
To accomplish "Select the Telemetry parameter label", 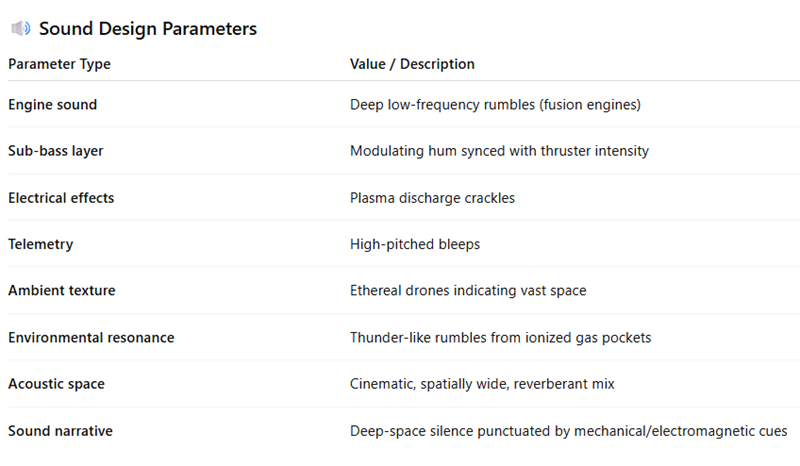I will pos(40,244).
